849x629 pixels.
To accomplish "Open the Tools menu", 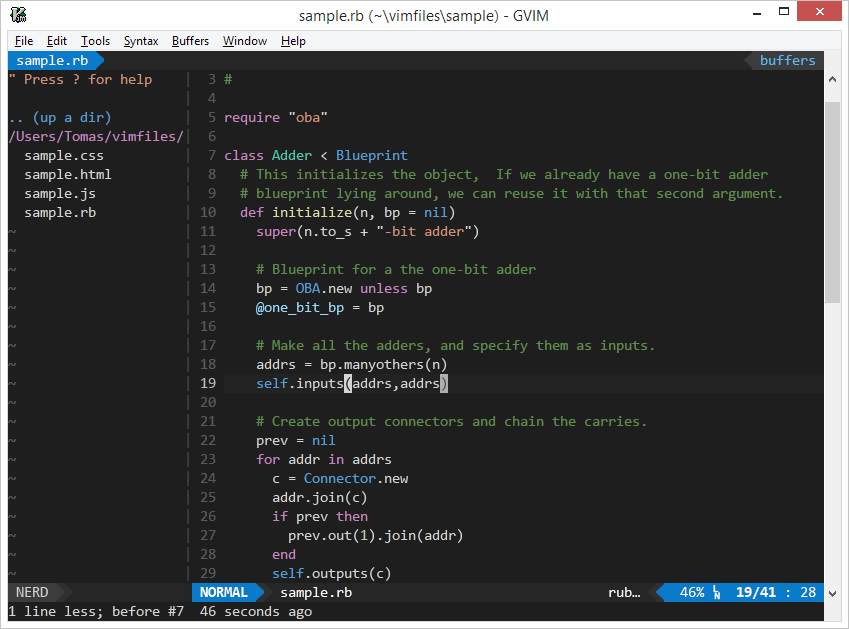I will click(95, 41).
